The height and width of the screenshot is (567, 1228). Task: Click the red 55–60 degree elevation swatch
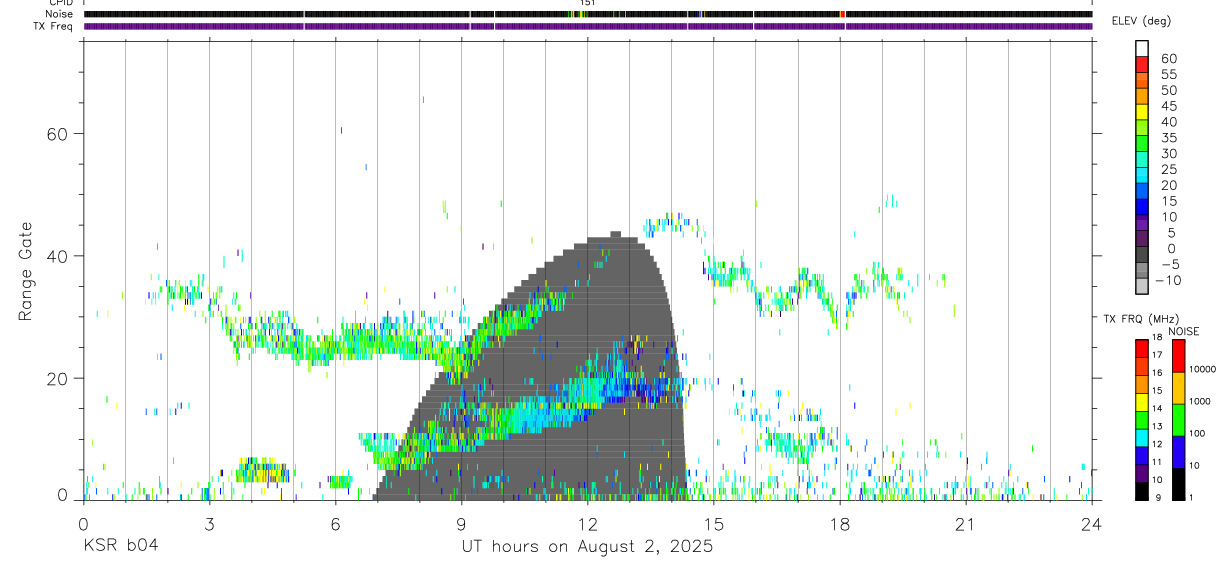click(1142, 65)
